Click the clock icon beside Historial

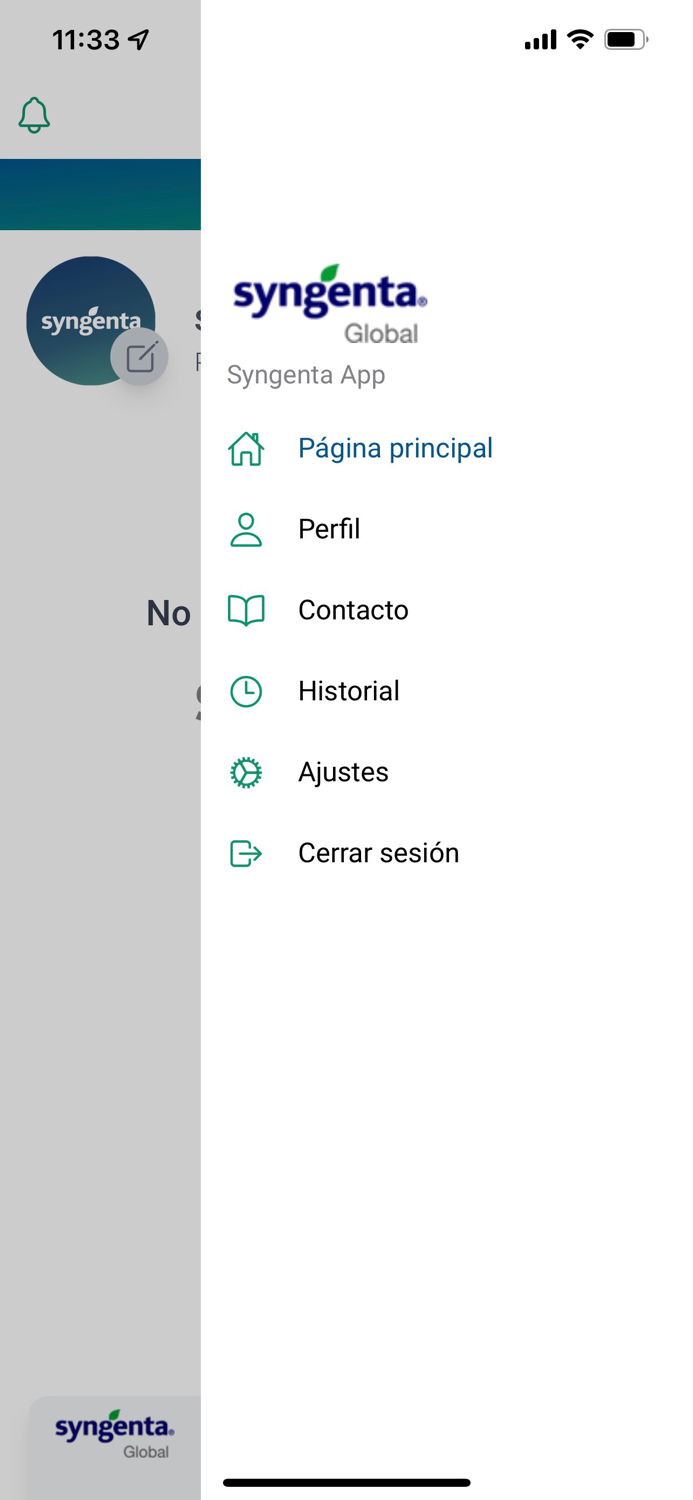tap(245, 691)
